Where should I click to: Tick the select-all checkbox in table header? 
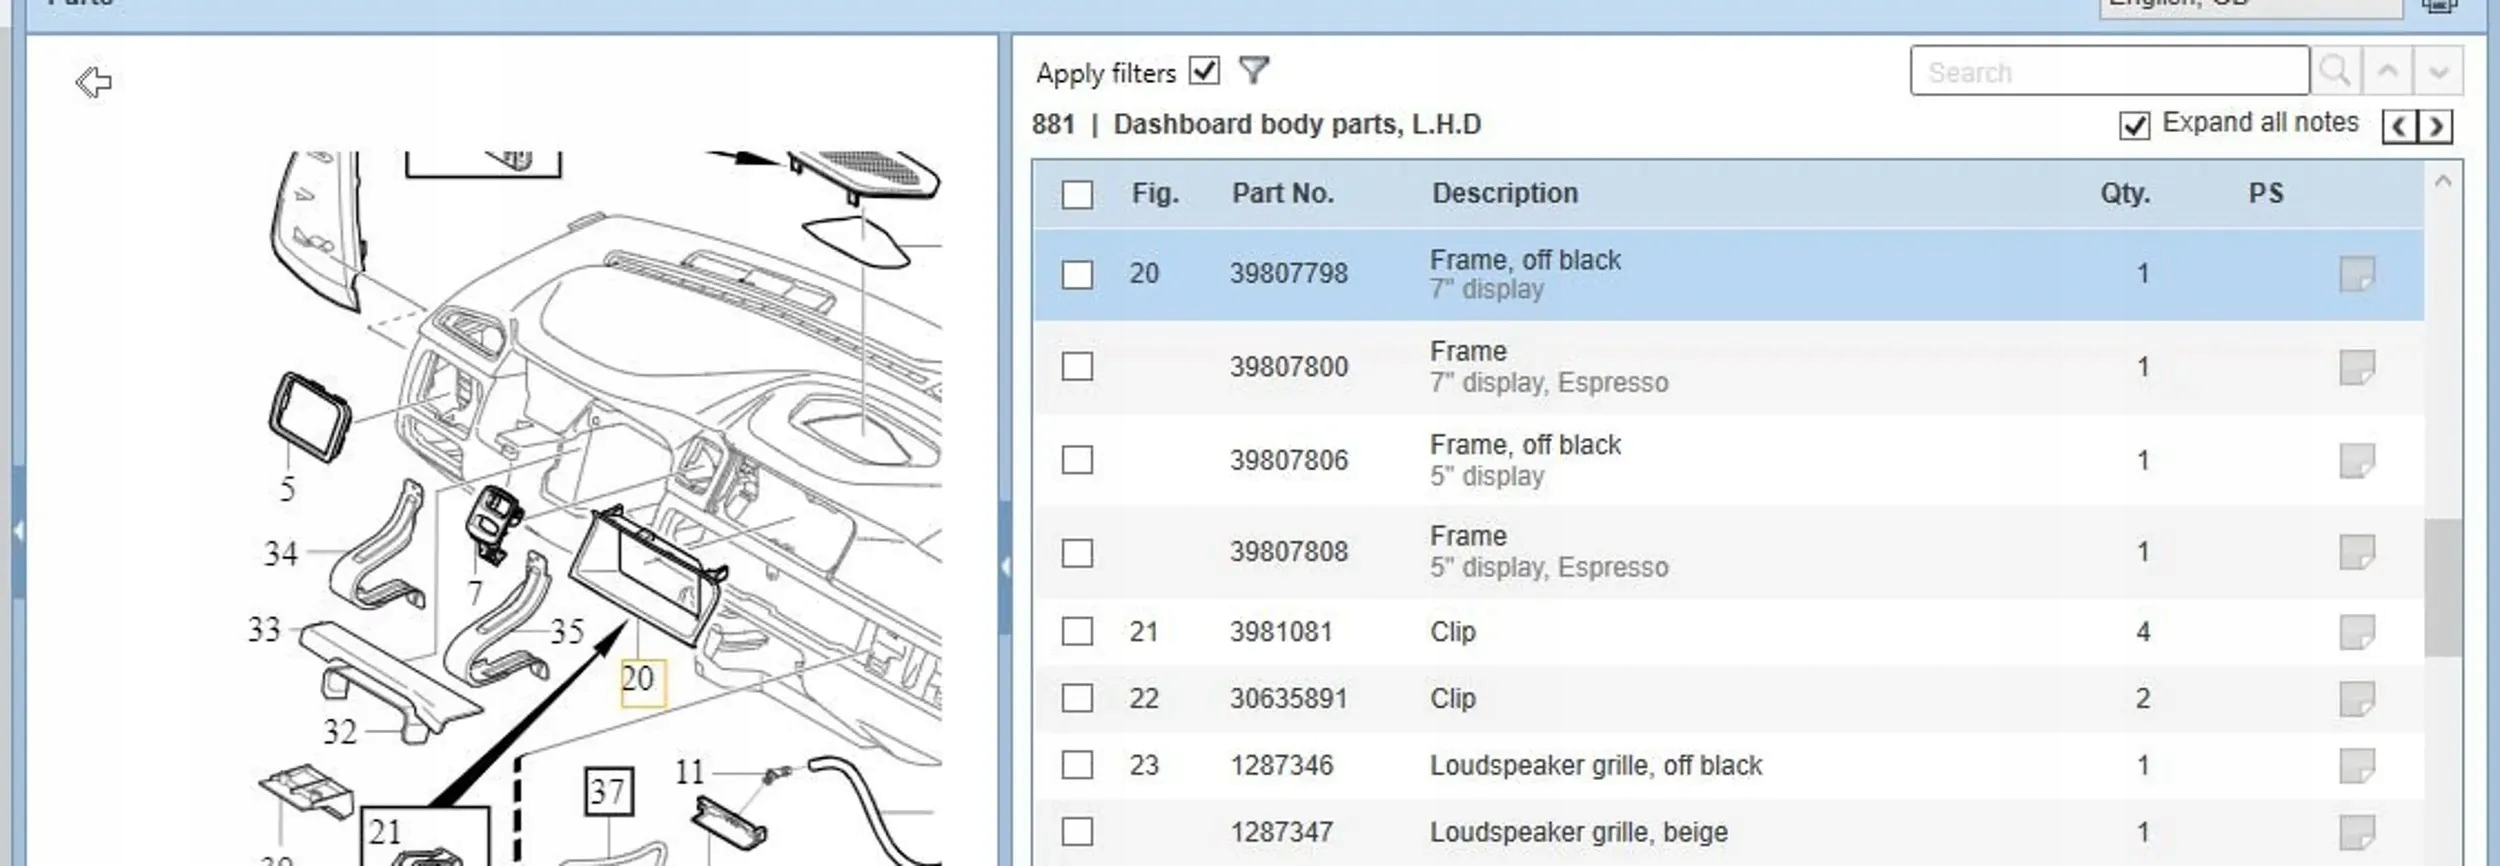(1077, 194)
